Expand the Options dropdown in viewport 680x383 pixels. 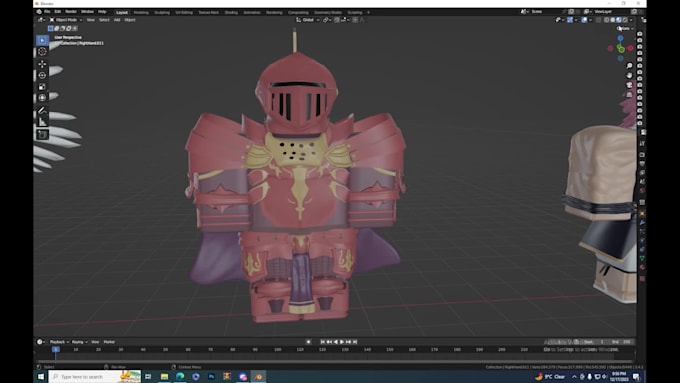[x=625, y=29]
